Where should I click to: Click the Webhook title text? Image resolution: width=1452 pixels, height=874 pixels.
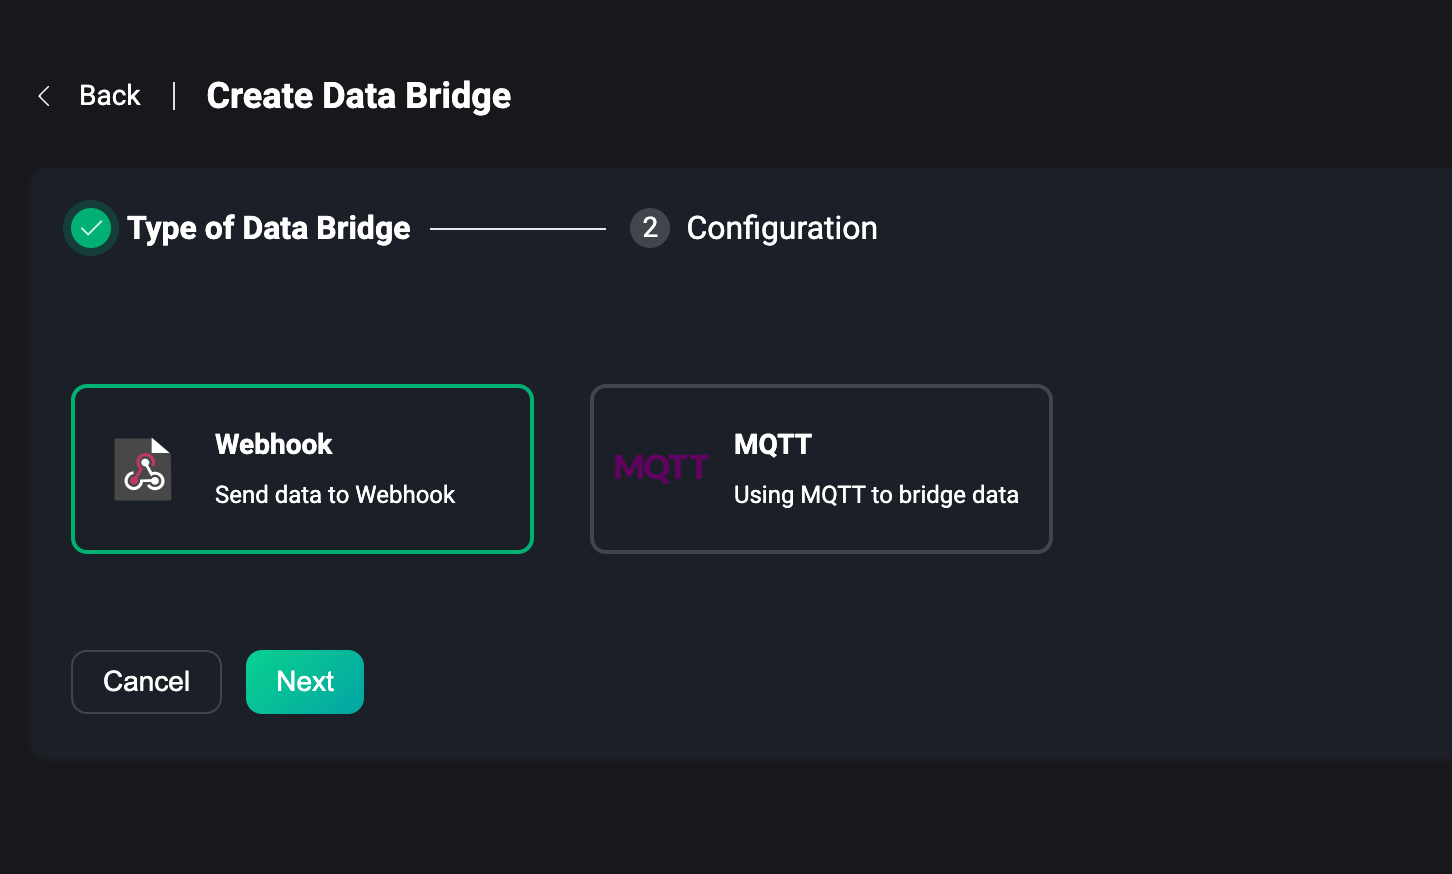(273, 444)
